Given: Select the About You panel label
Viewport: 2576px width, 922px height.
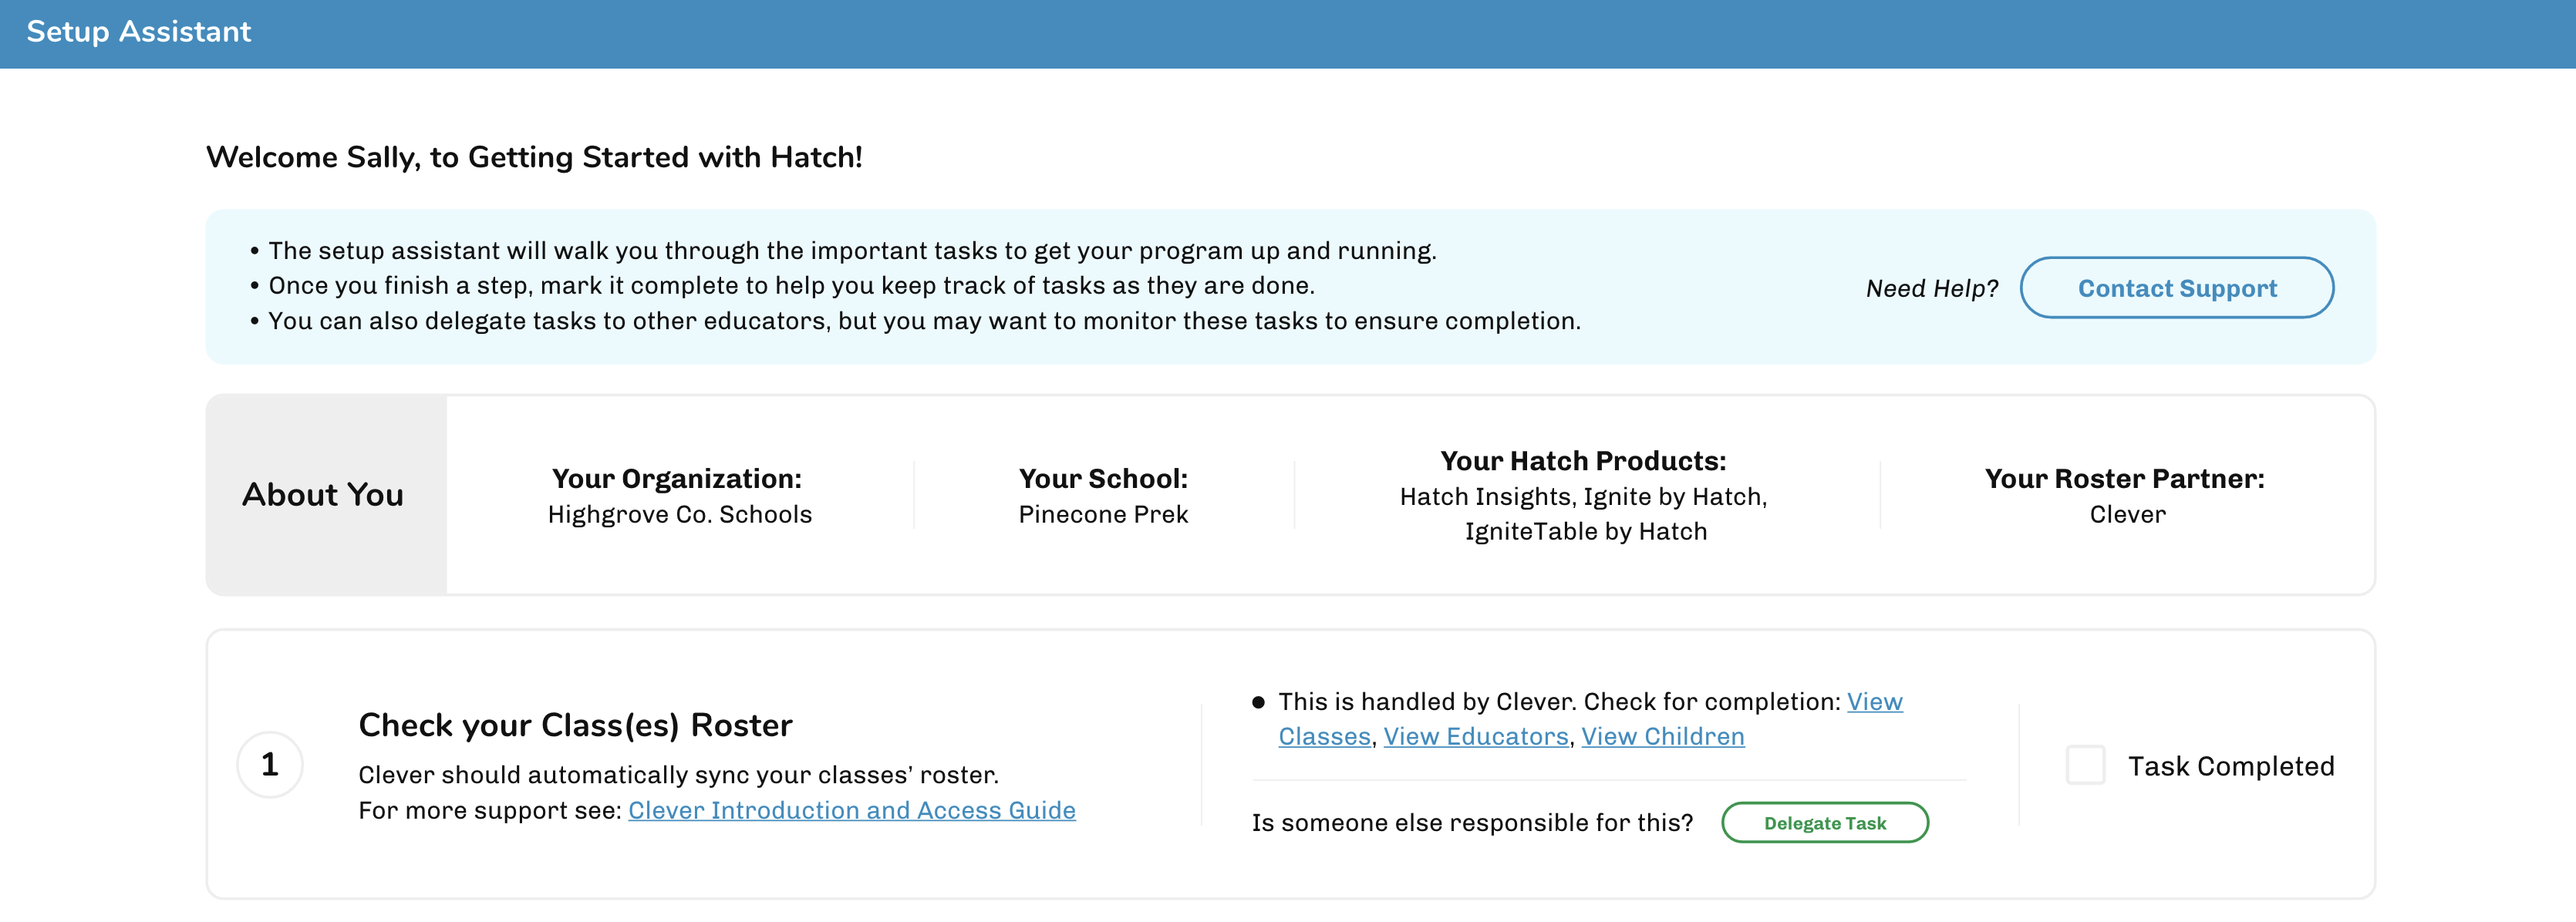Looking at the screenshot, I should (323, 495).
